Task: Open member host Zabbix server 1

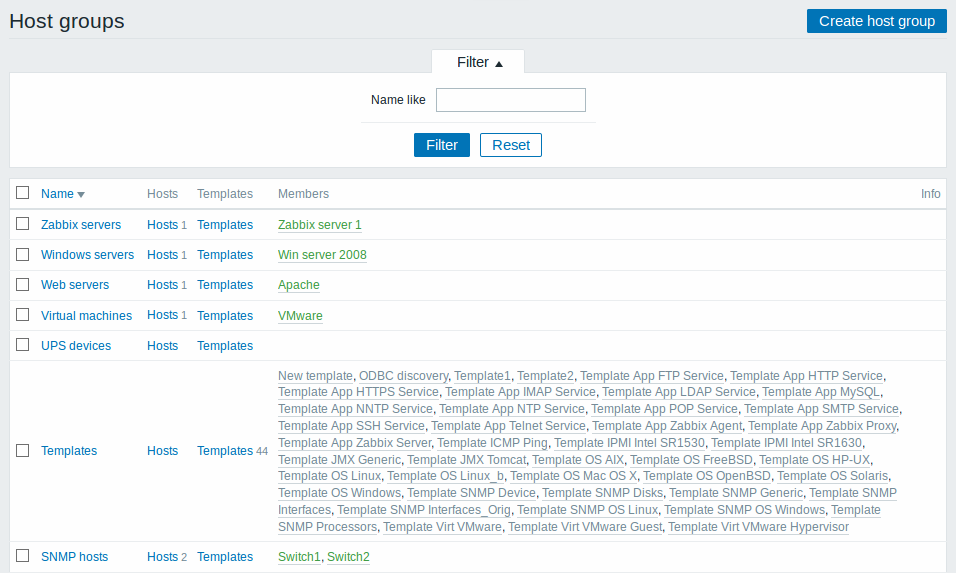Action: tap(319, 225)
